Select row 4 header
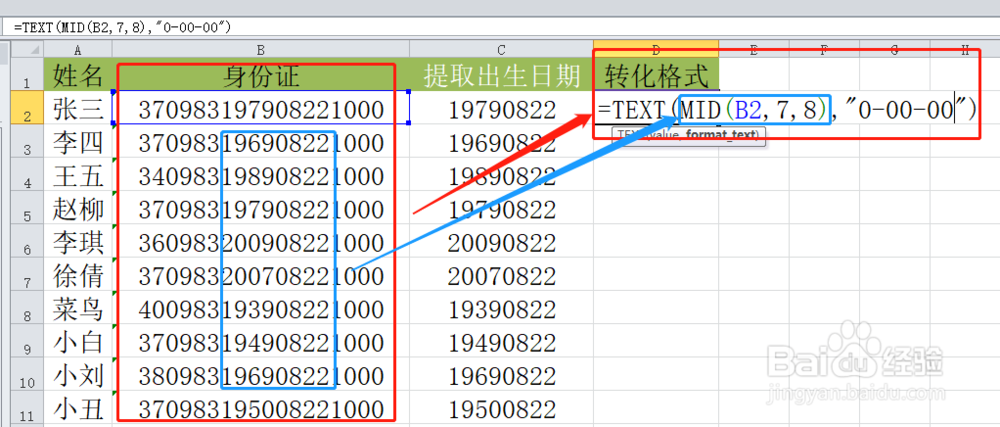Viewport: 1000px width, 427px height. pyautogui.click(x=27, y=174)
